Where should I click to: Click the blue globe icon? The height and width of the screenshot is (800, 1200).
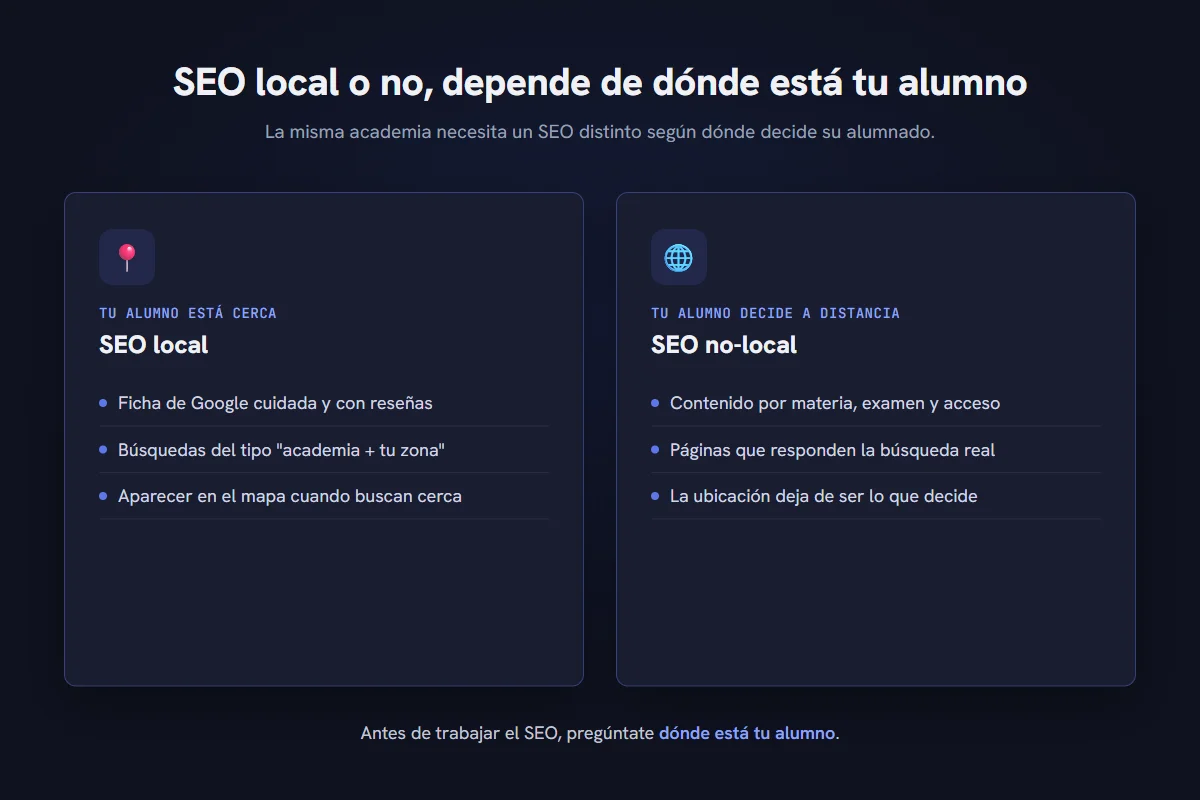point(679,257)
